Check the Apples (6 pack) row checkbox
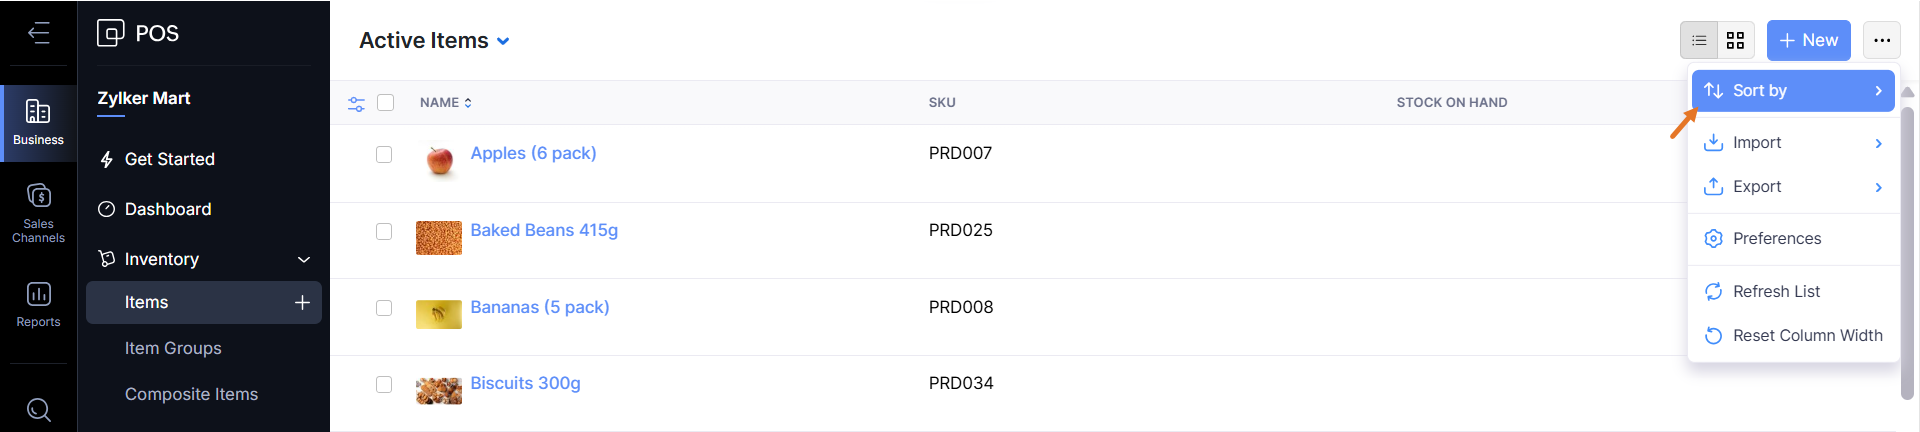This screenshot has width=1920, height=432. pos(384,154)
